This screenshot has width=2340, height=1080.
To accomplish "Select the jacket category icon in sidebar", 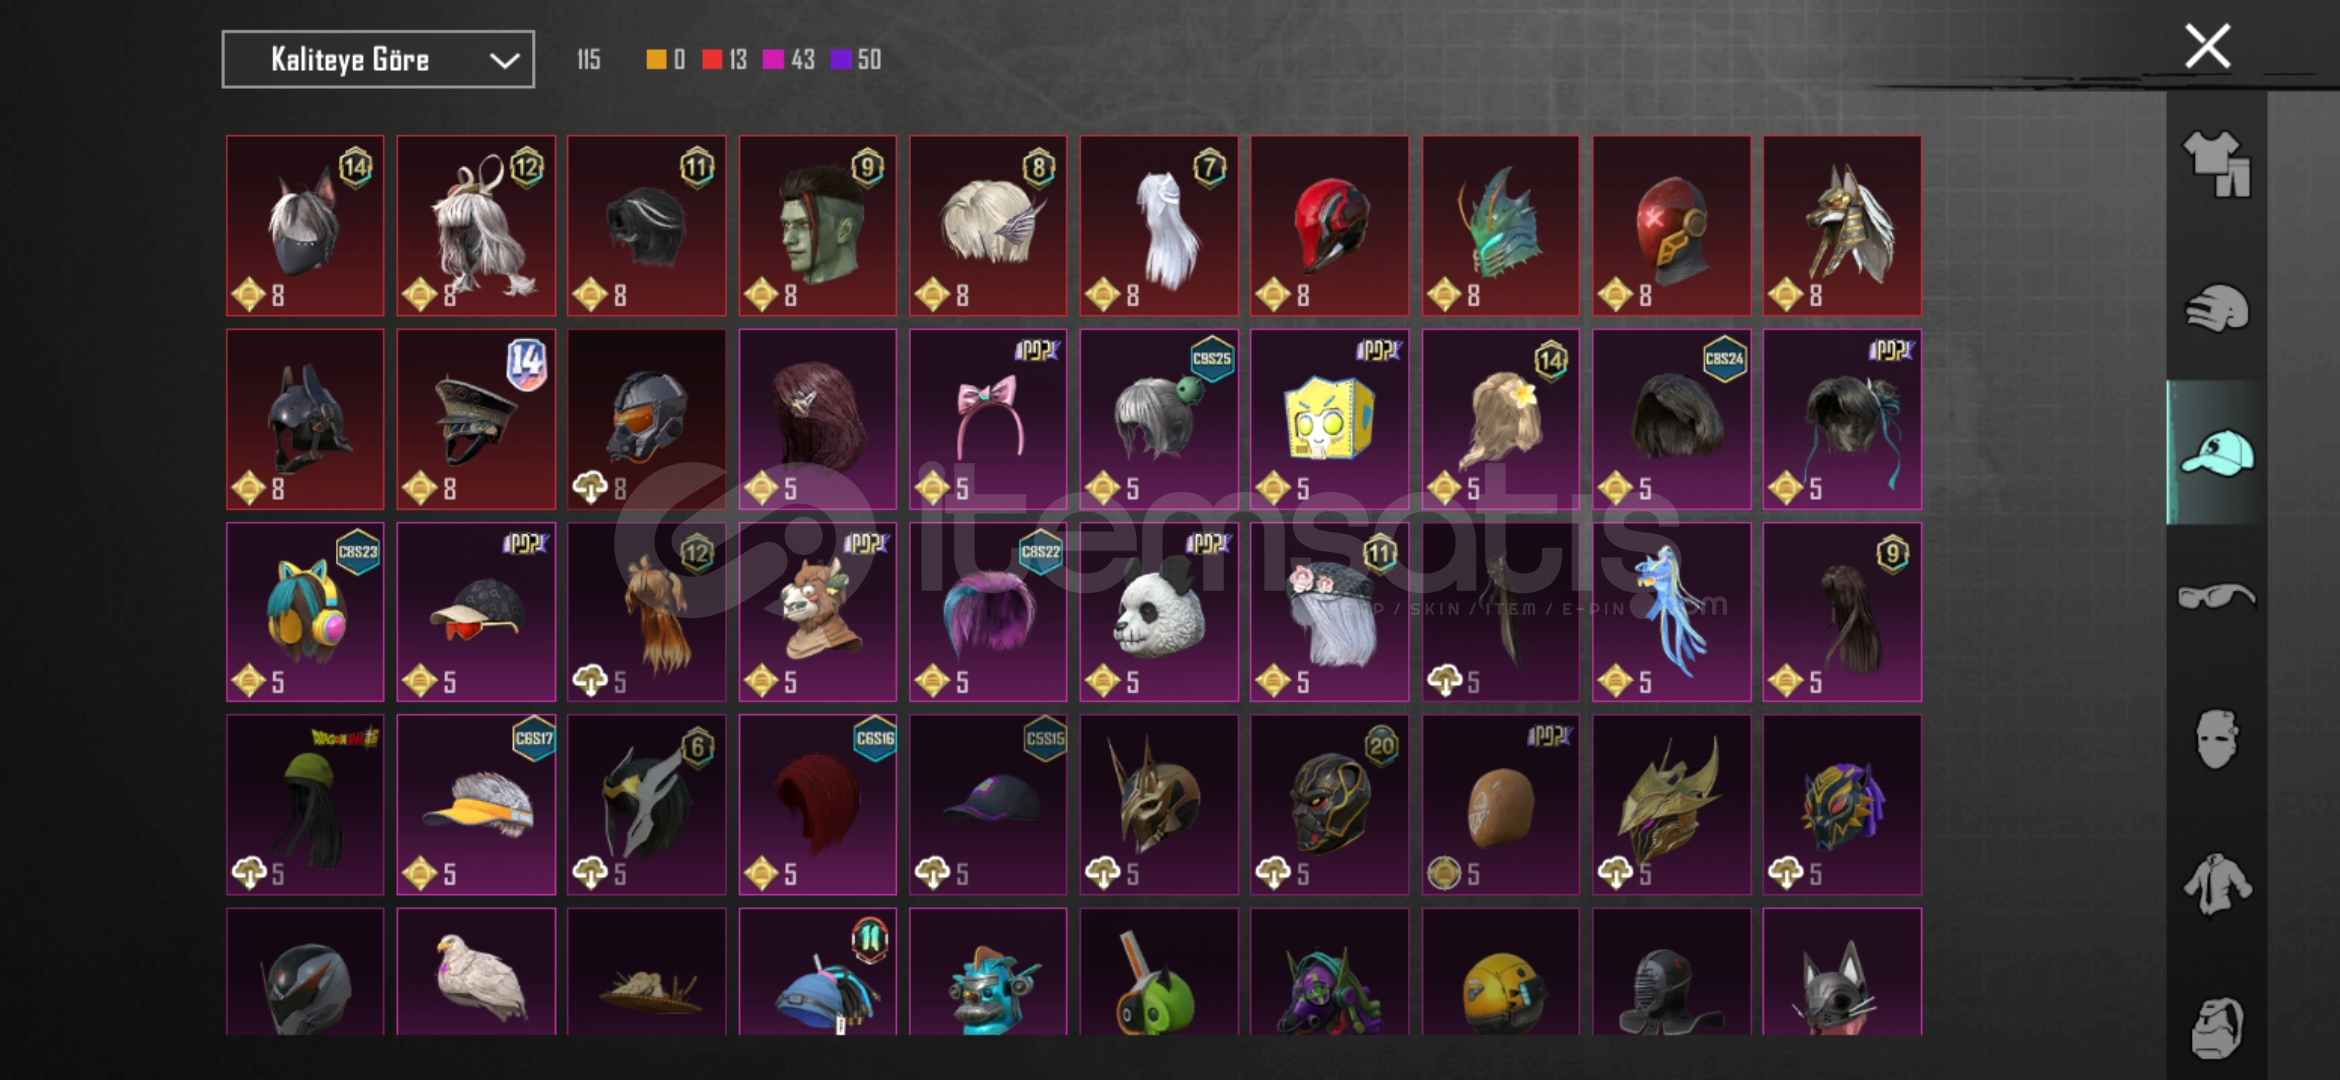I will pyautogui.click(x=2216, y=884).
